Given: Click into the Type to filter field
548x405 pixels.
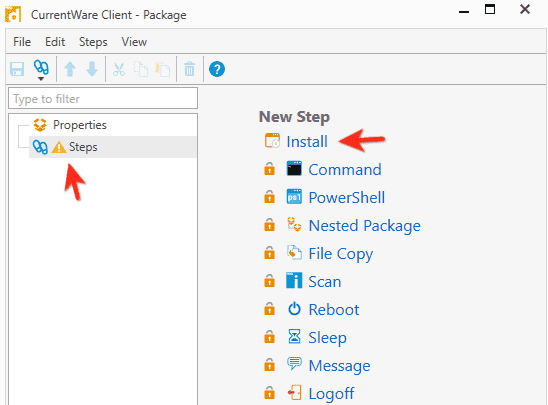Looking at the screenshot, I should [103, 99].
